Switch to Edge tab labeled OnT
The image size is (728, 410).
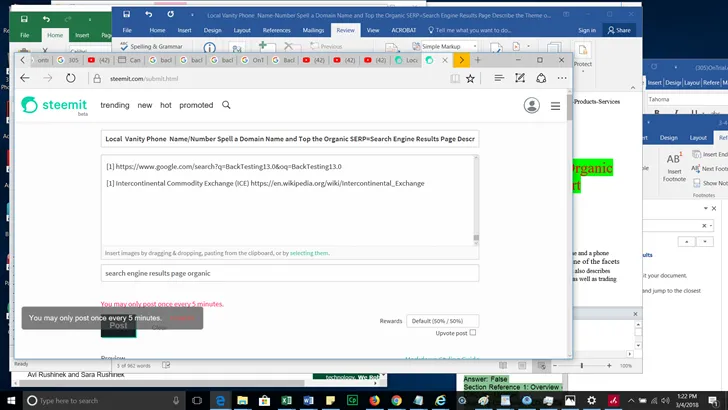pyautogui.click(x=254, y=60)
